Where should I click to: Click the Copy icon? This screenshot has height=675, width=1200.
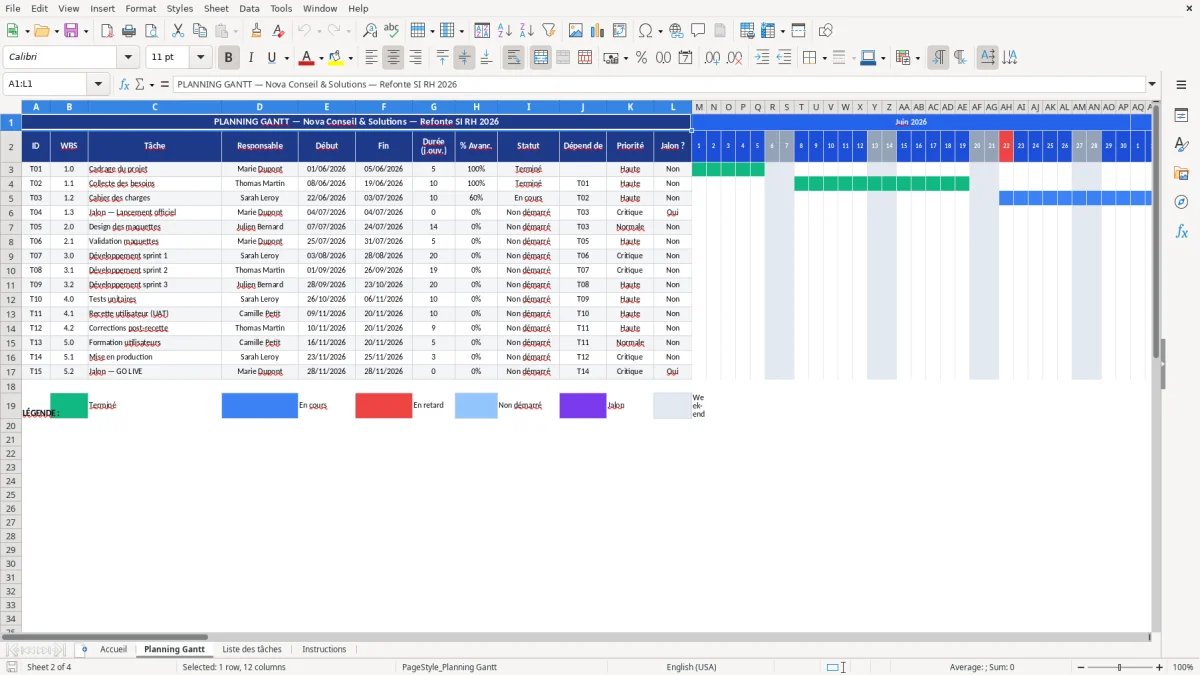tap(200, 31)
